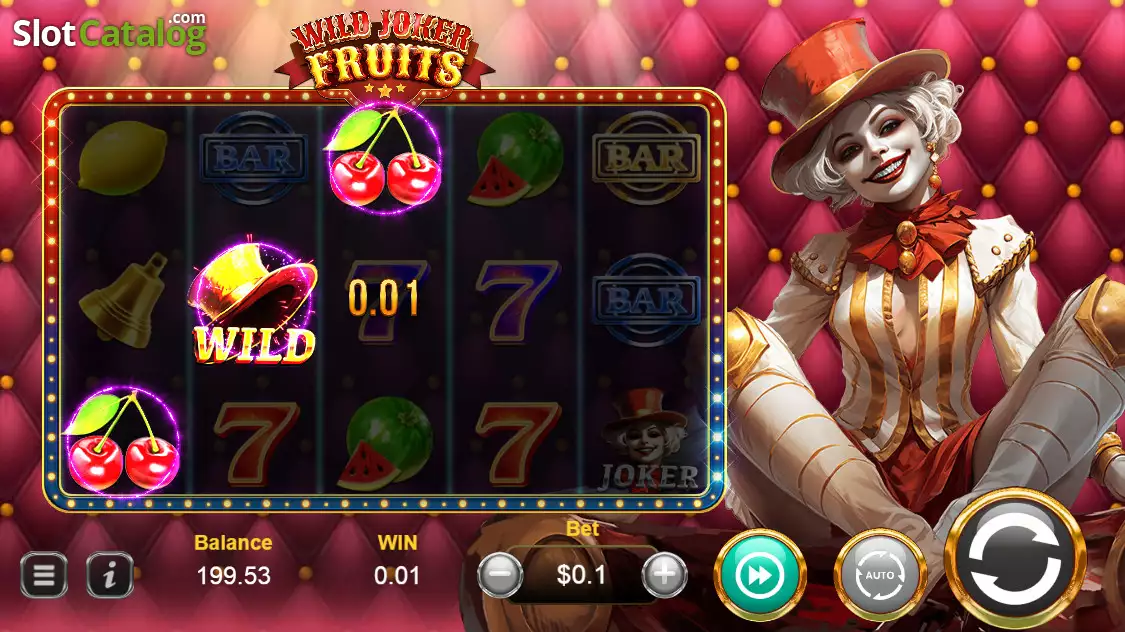Screen dimensions: 1125x632
Task: Toggle the AUTO spin button
Action: point(880,575)
